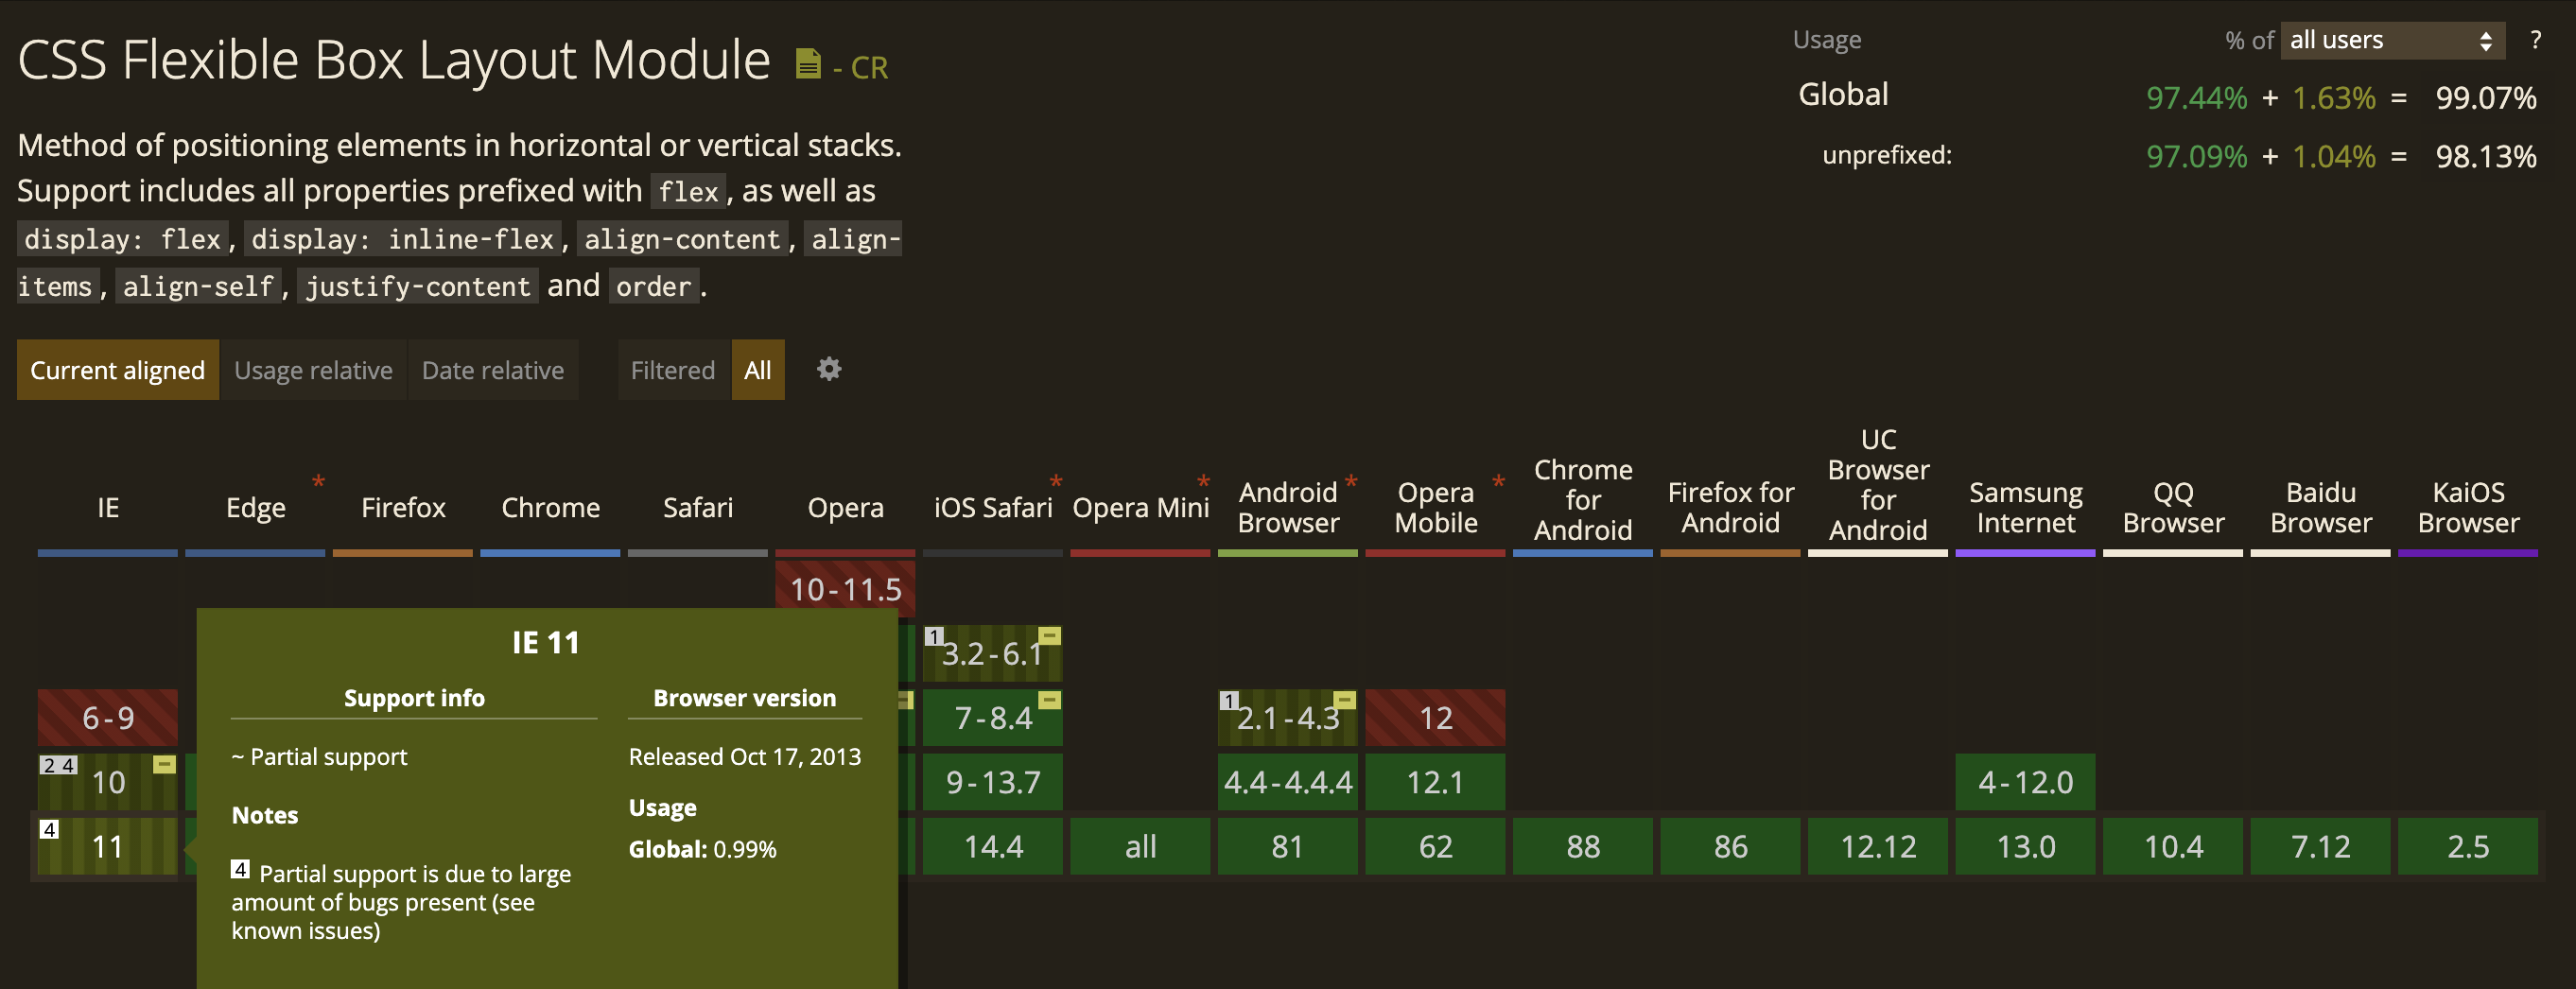Click the Chrome for Android column header
Viewport: 2576px width, 989px height.
pyautogui.click(x=1583, y=500)
